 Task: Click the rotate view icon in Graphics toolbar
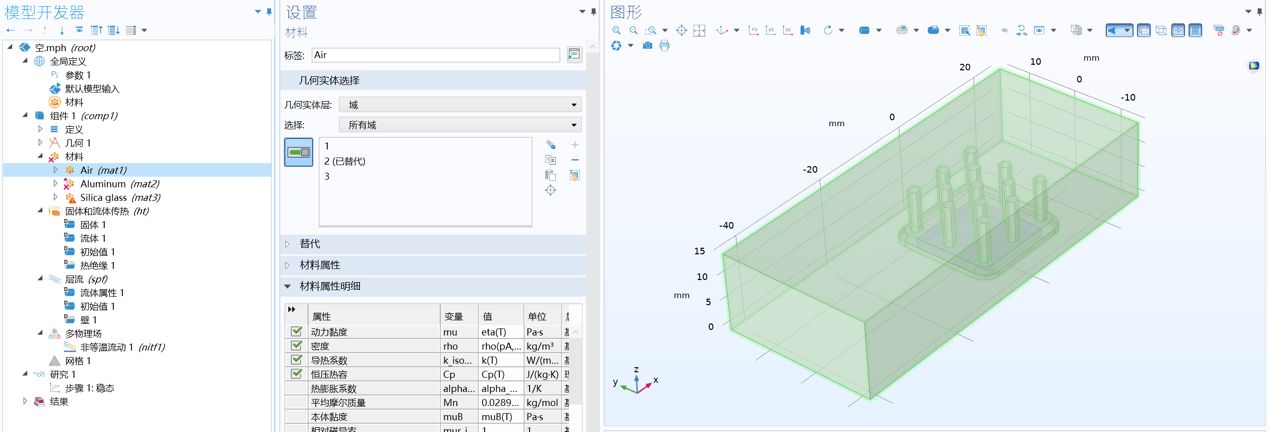coord(828,30)
